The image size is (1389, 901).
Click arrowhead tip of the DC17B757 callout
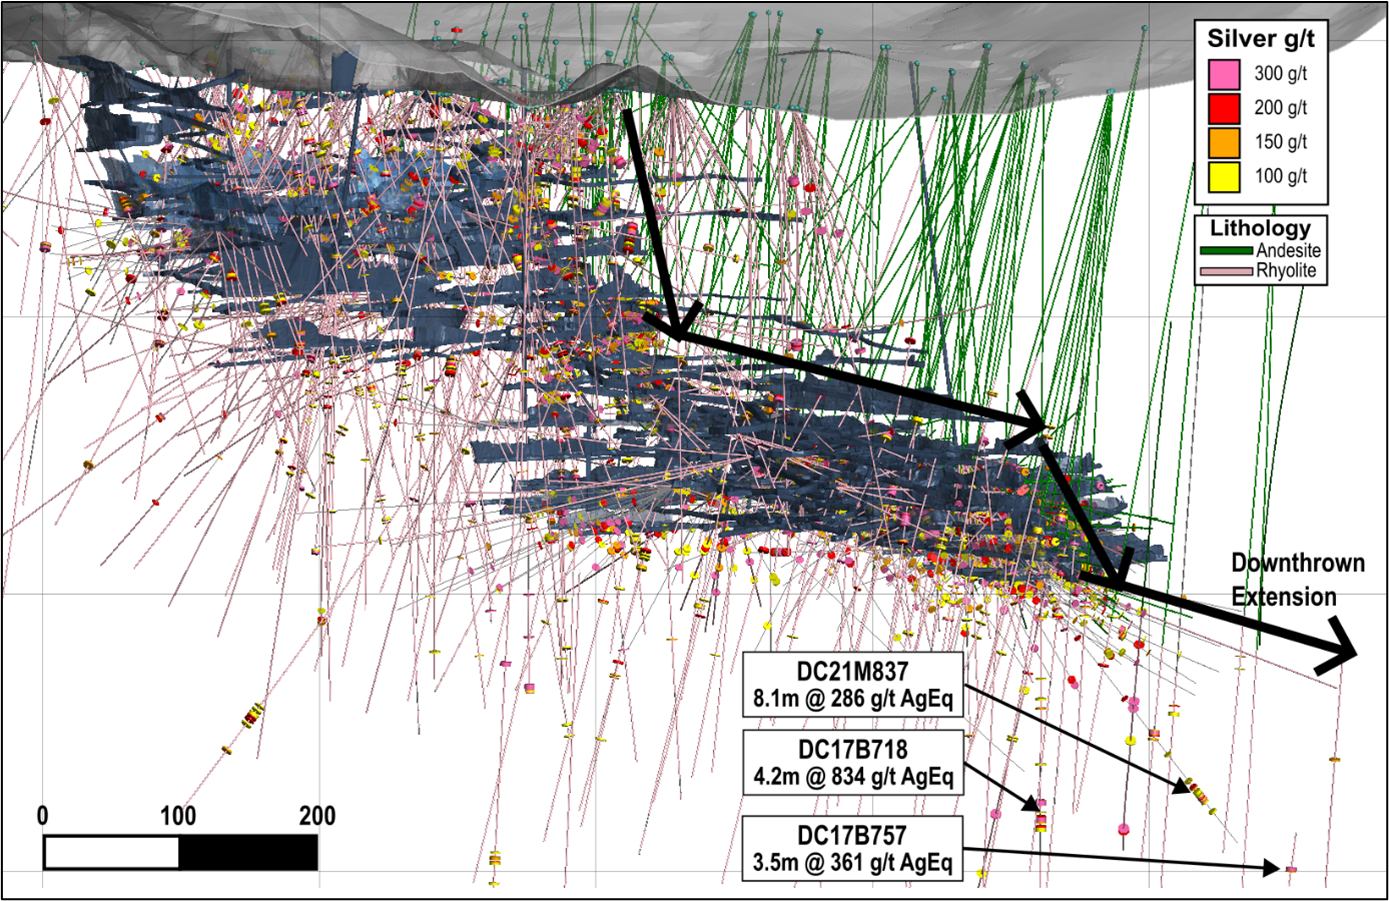pyautogui.click(x=1279, y=868)
